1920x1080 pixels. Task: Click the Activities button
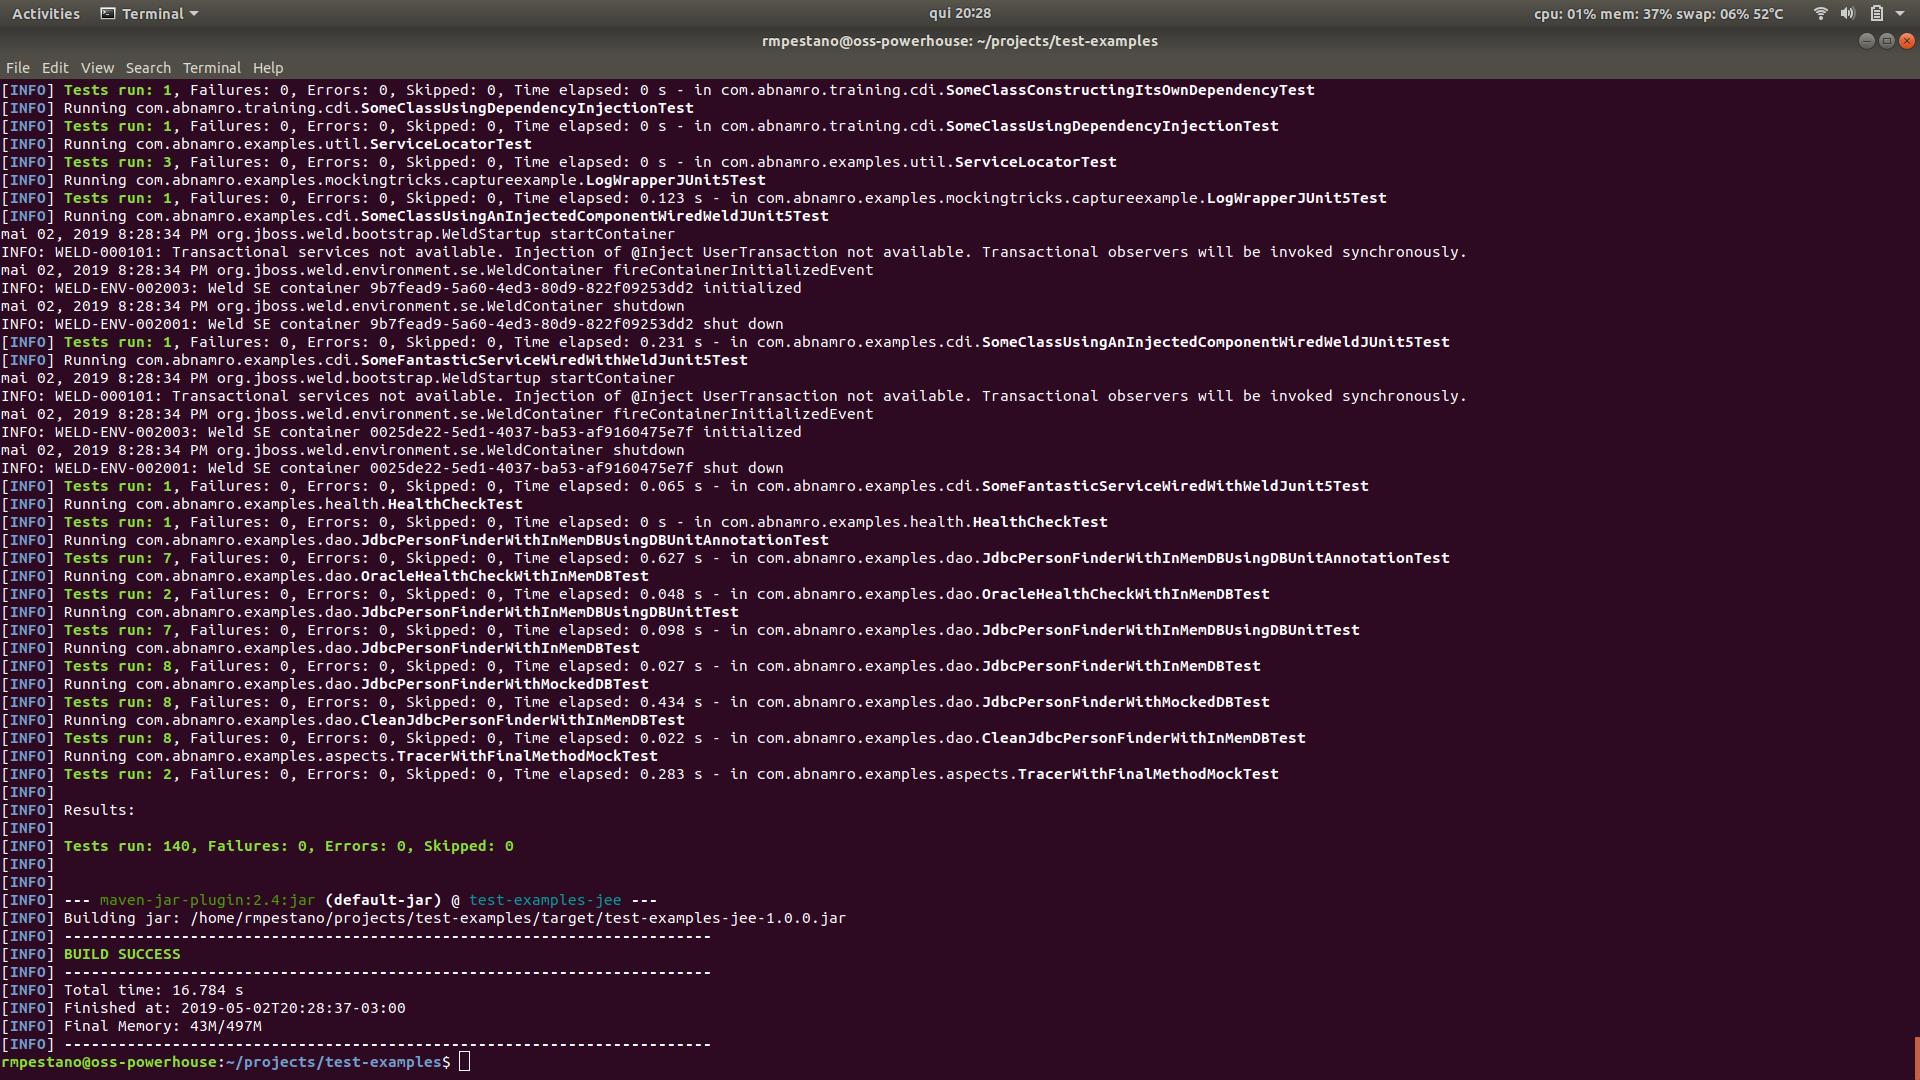click(46, 13)
